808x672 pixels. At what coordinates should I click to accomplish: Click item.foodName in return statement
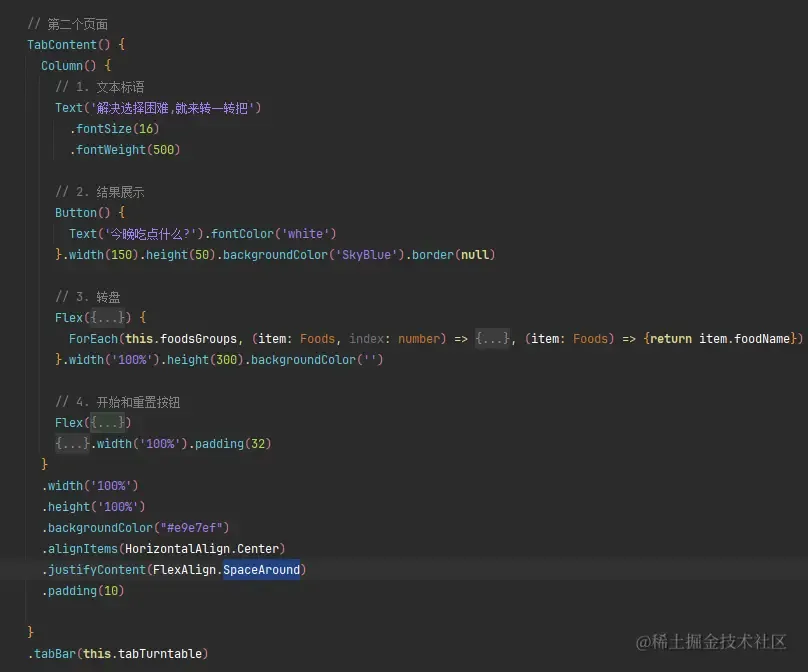point(744,339)
